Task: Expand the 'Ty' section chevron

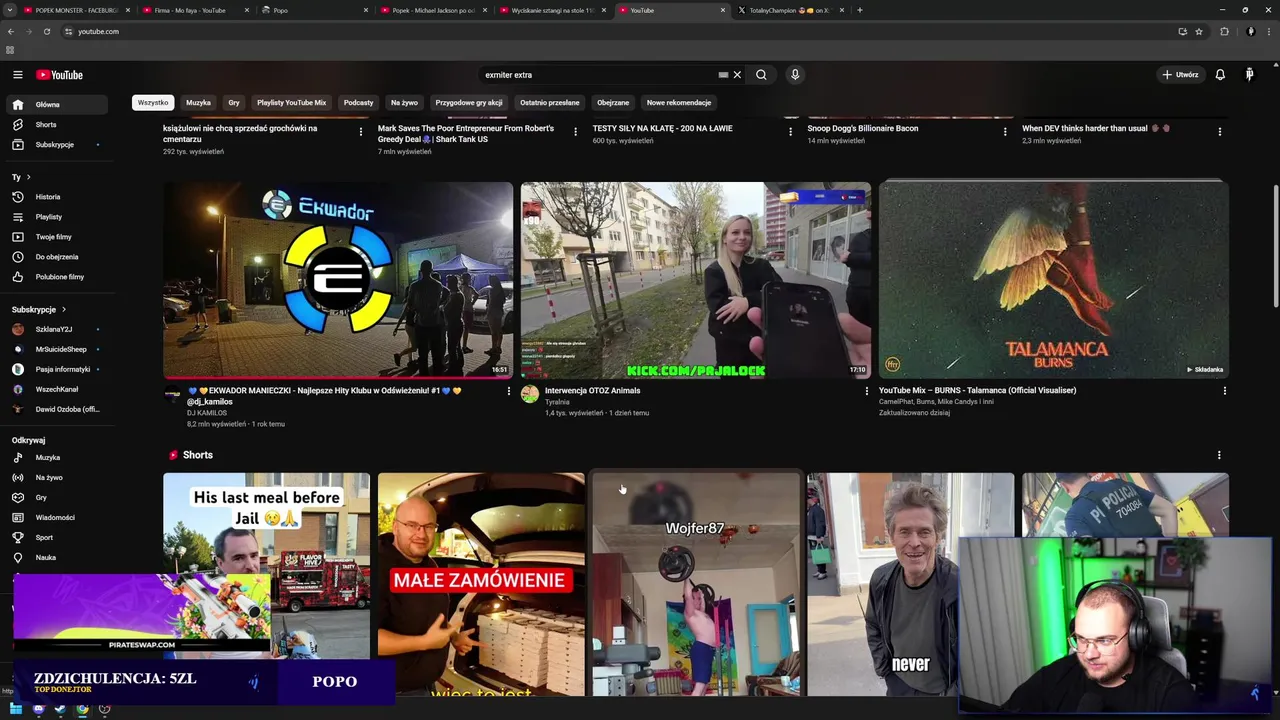Action: [x=28, y=177]
